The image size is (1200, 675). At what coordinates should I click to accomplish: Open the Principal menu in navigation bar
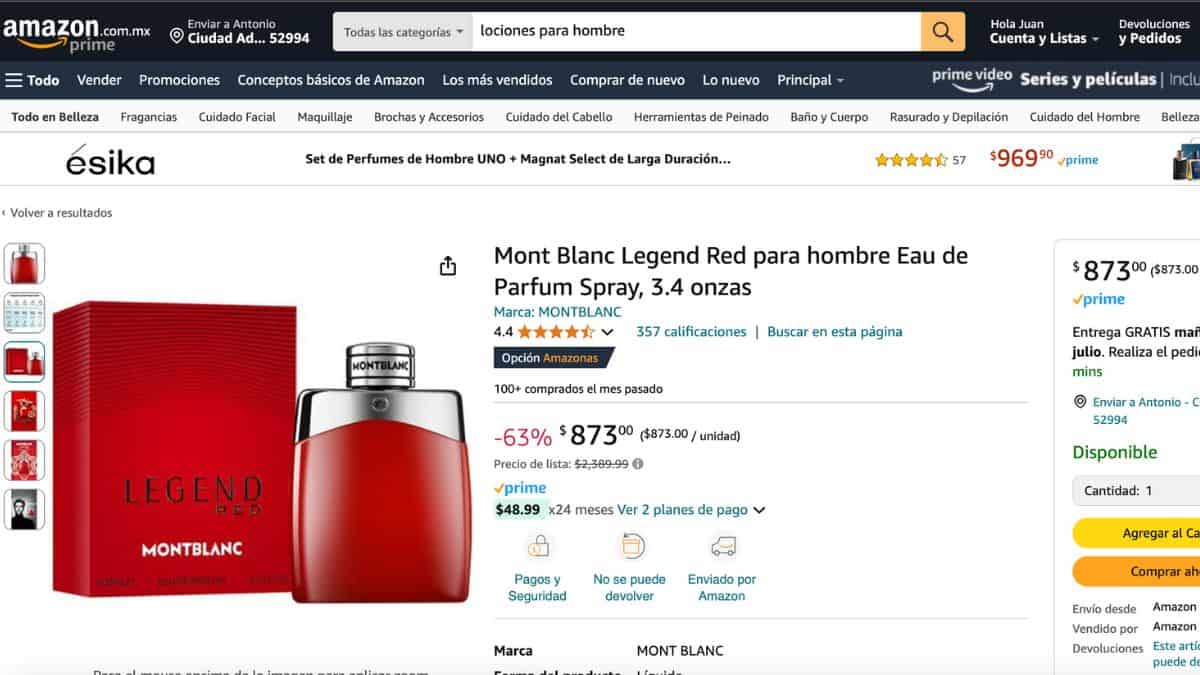click(811, 80)
